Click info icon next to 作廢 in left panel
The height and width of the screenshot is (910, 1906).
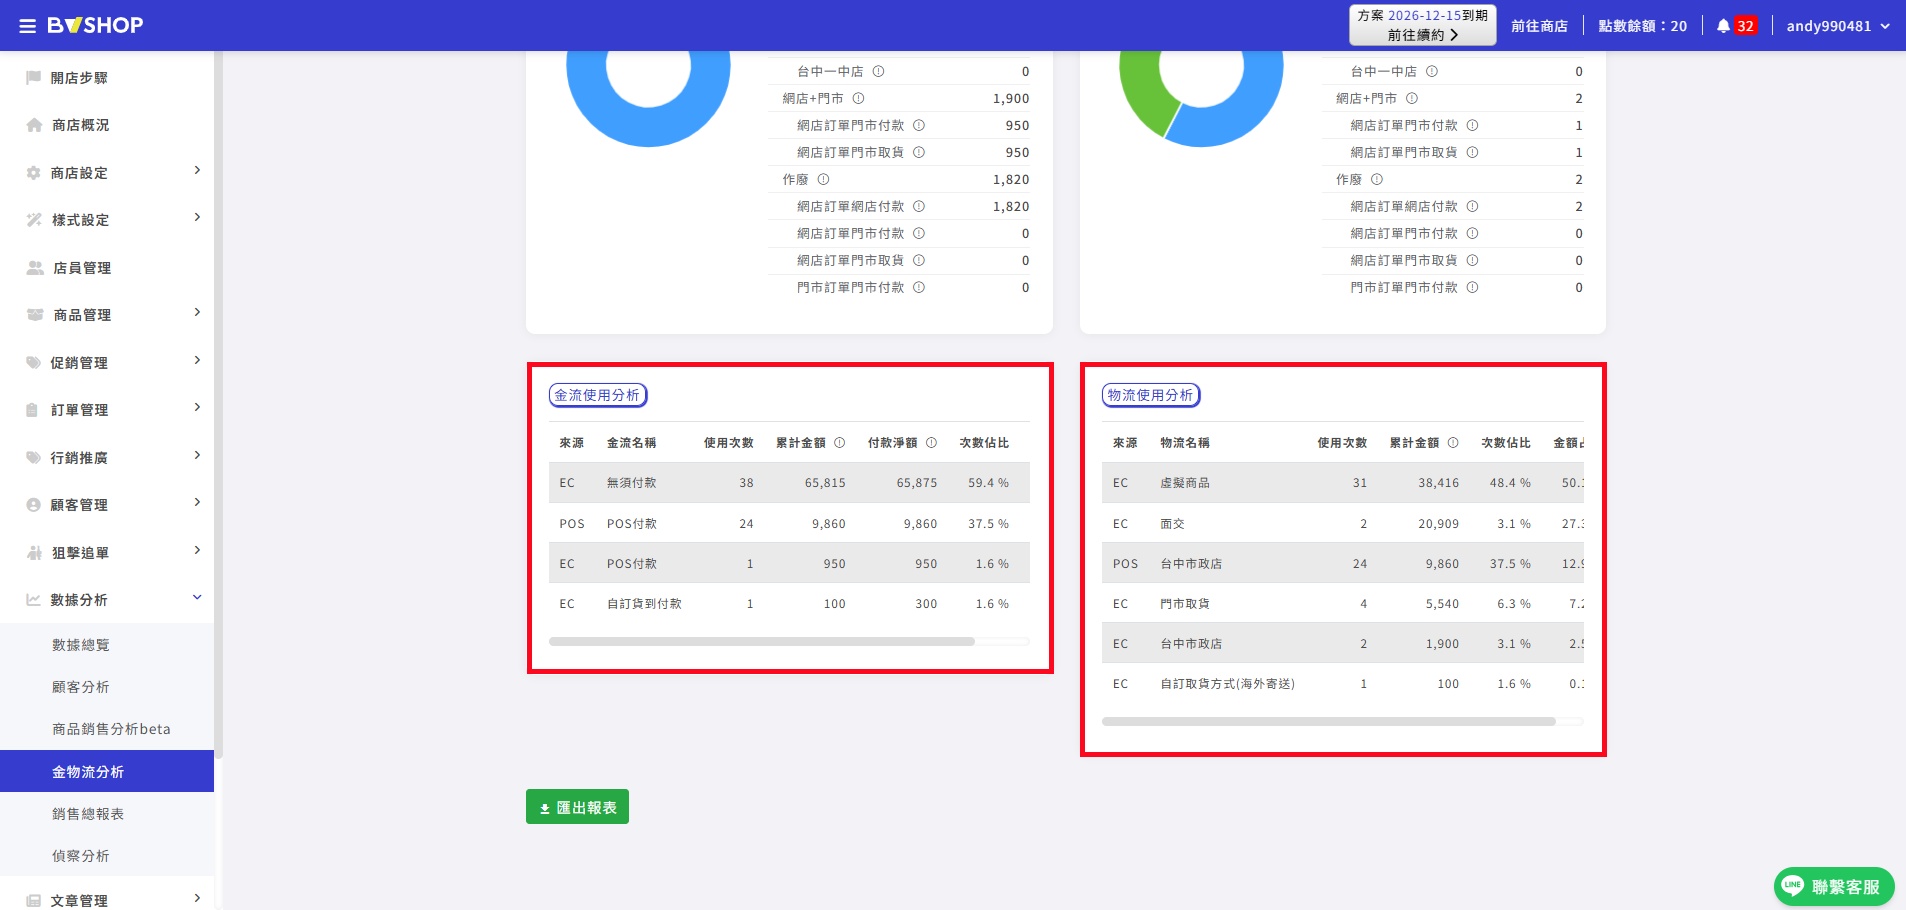pyautogui.click(x=823, y=180)
